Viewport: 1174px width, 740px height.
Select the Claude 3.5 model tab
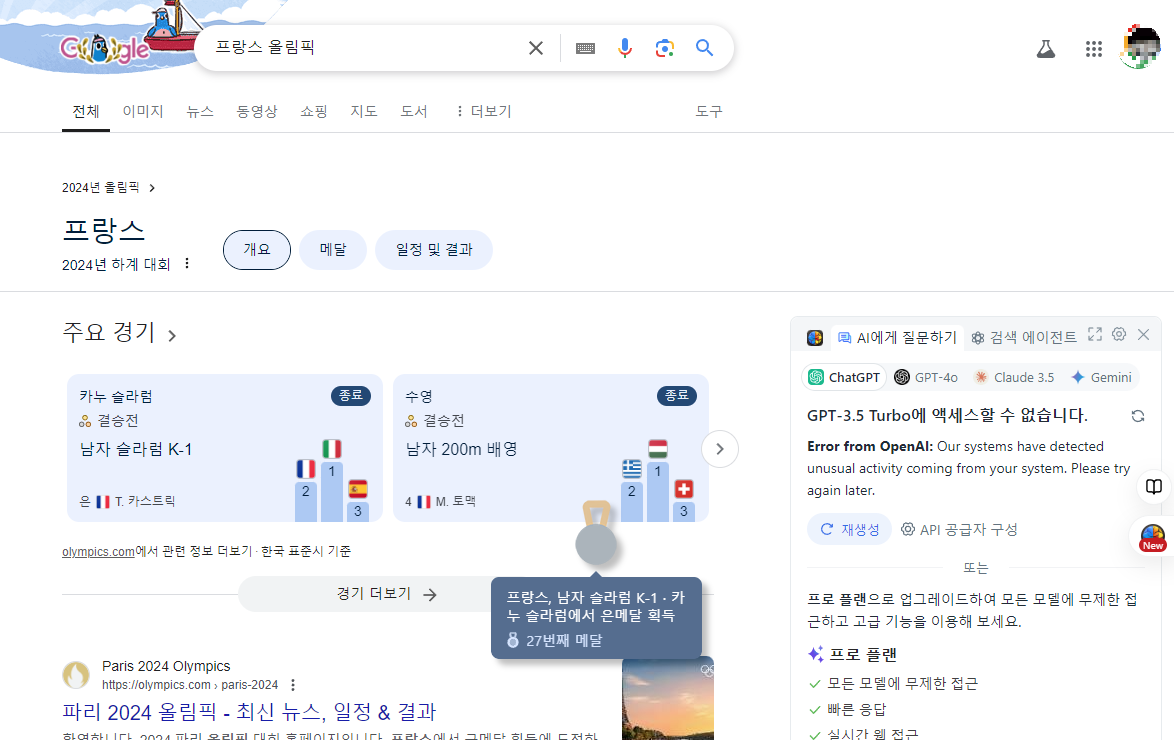click(1014, 377)
